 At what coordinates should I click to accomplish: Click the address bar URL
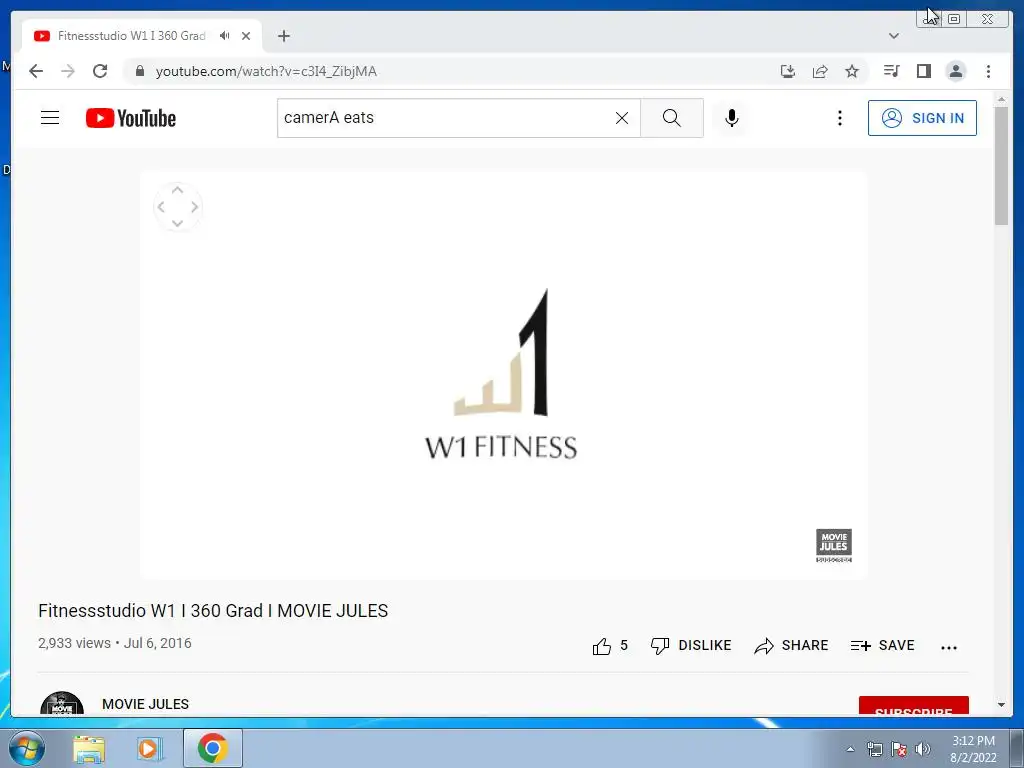[266, 71]
